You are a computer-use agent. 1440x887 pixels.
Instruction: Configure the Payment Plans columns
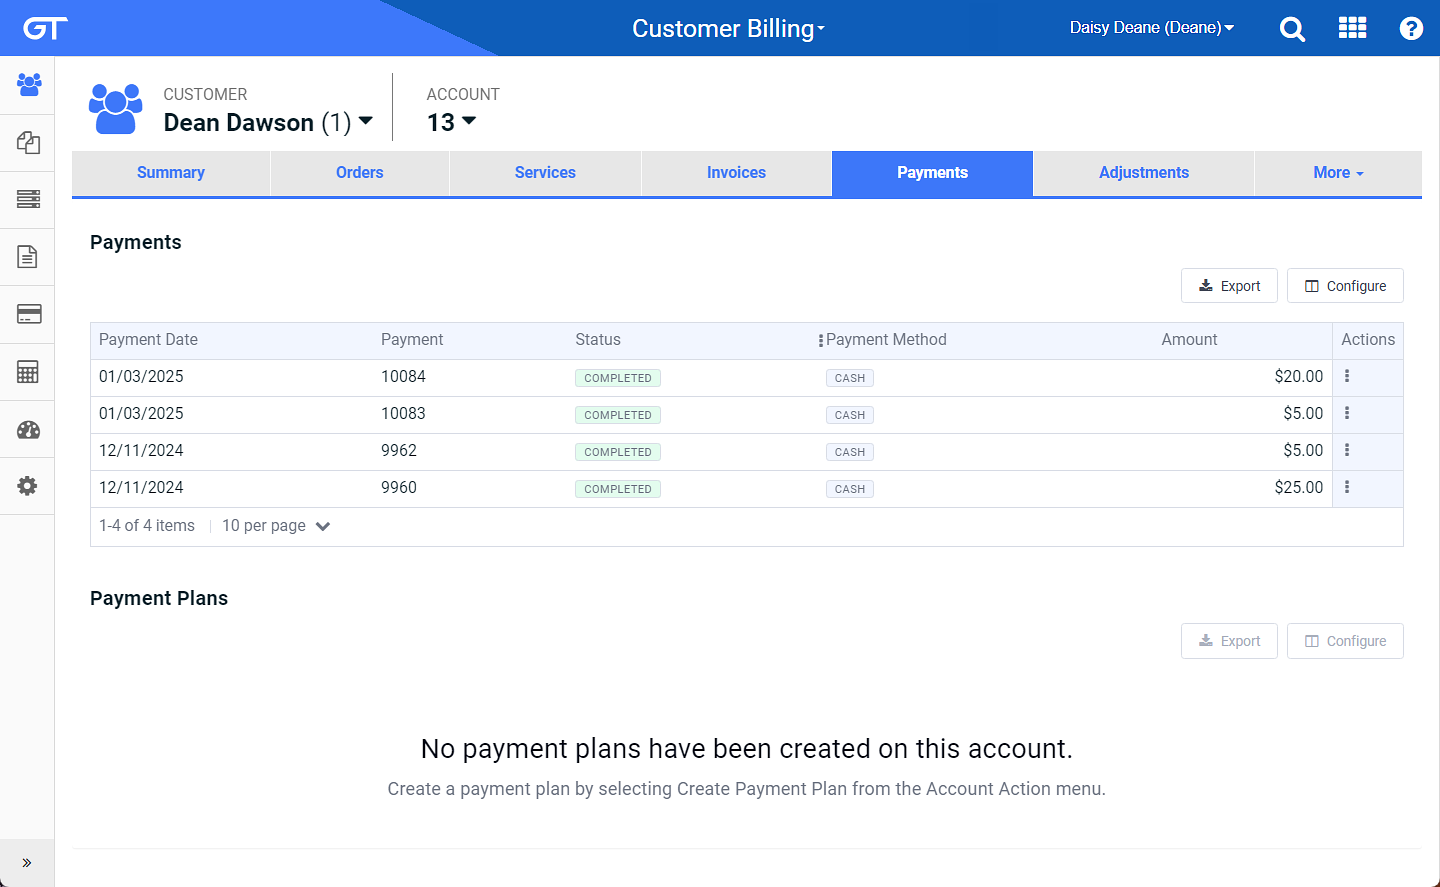coord(1345,641)
